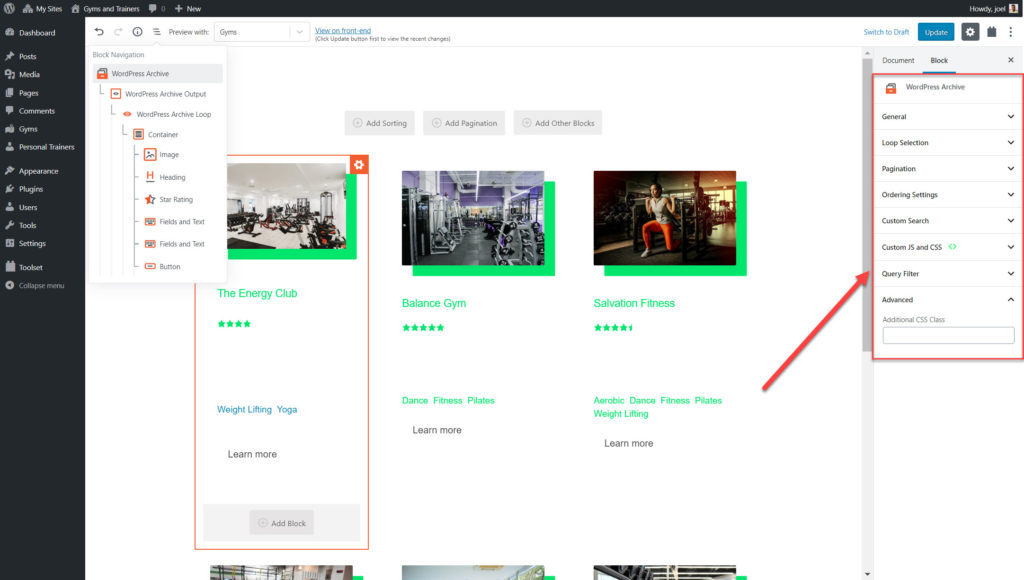
Task: Select WordPress Archive Loop in tree
Action: coord(173,114)
